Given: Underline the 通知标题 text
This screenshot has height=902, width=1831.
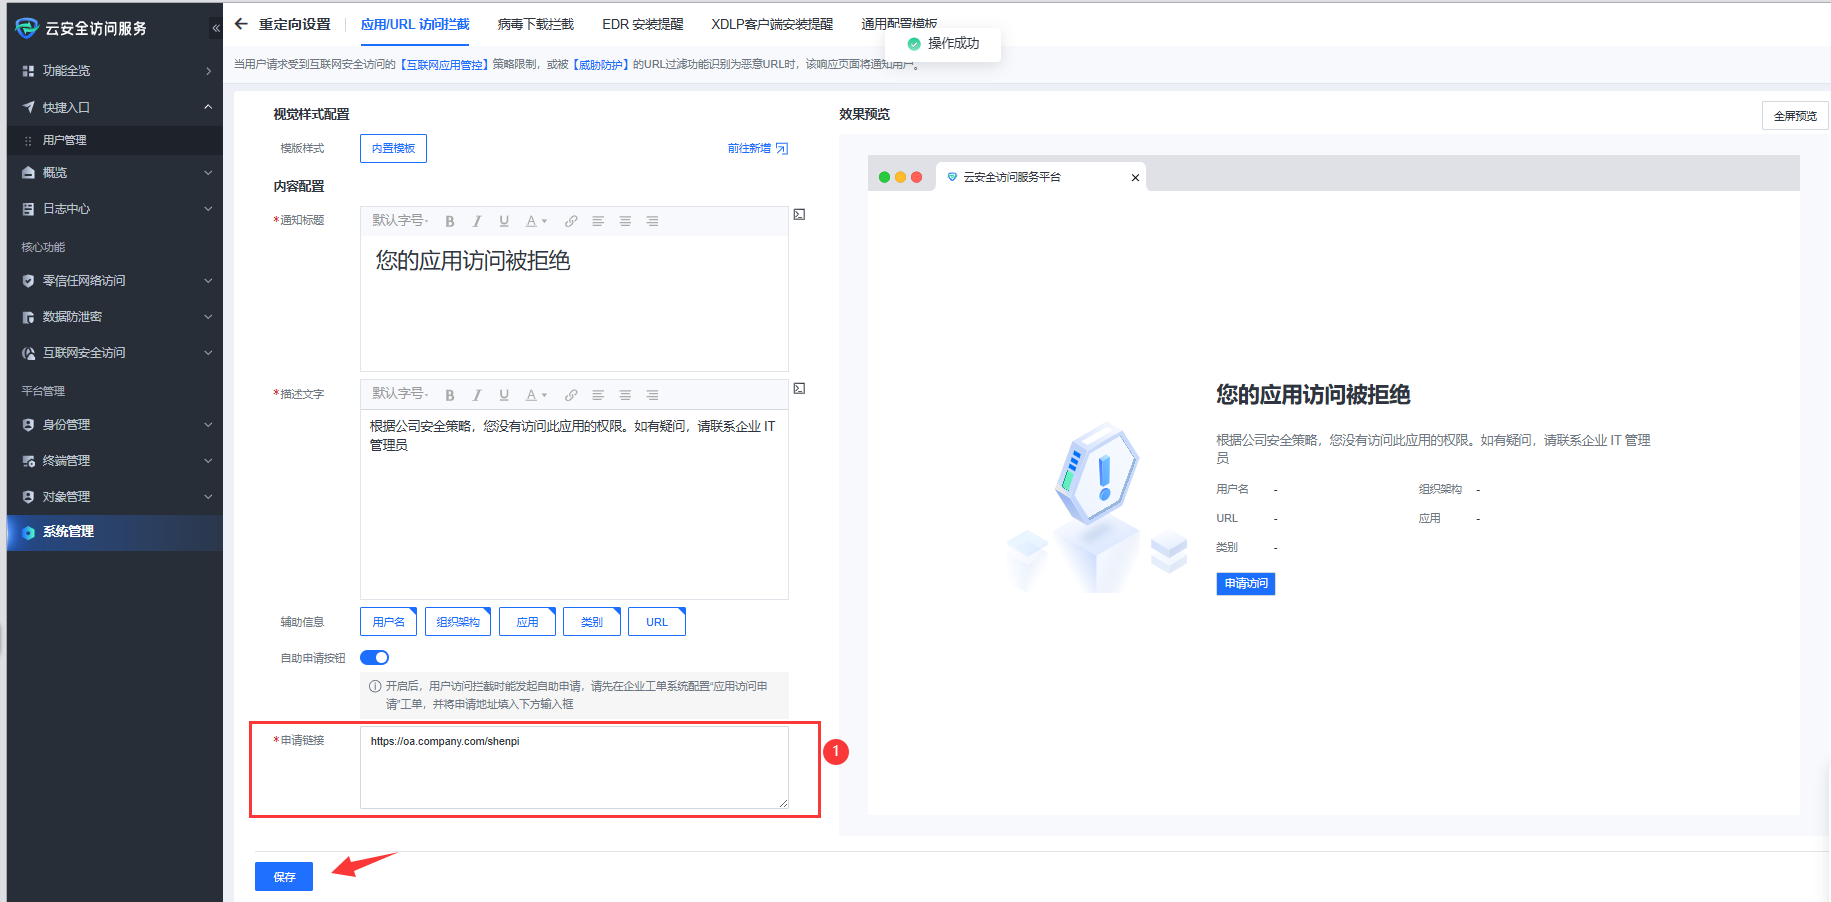Looking at the screenshot, I should point(504,221).
